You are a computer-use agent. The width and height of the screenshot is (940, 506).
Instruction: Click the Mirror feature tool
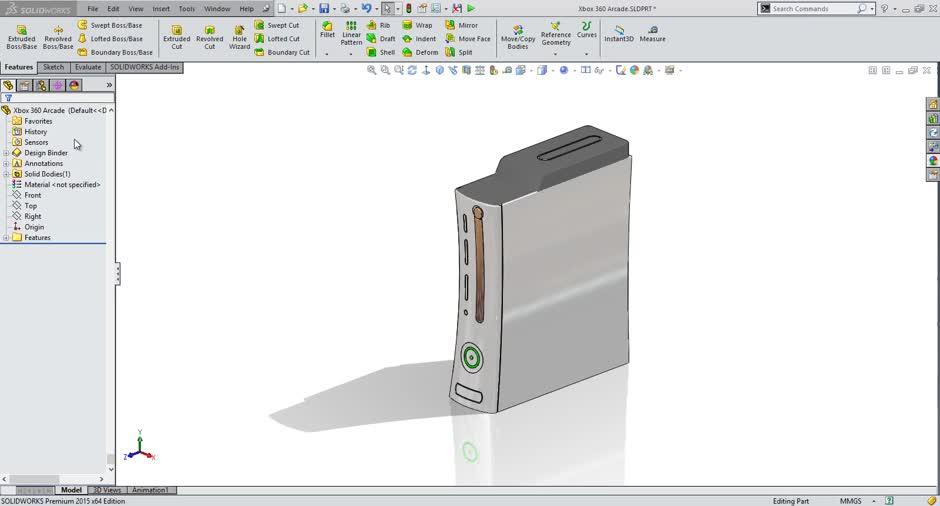click(x=462, y=25)
